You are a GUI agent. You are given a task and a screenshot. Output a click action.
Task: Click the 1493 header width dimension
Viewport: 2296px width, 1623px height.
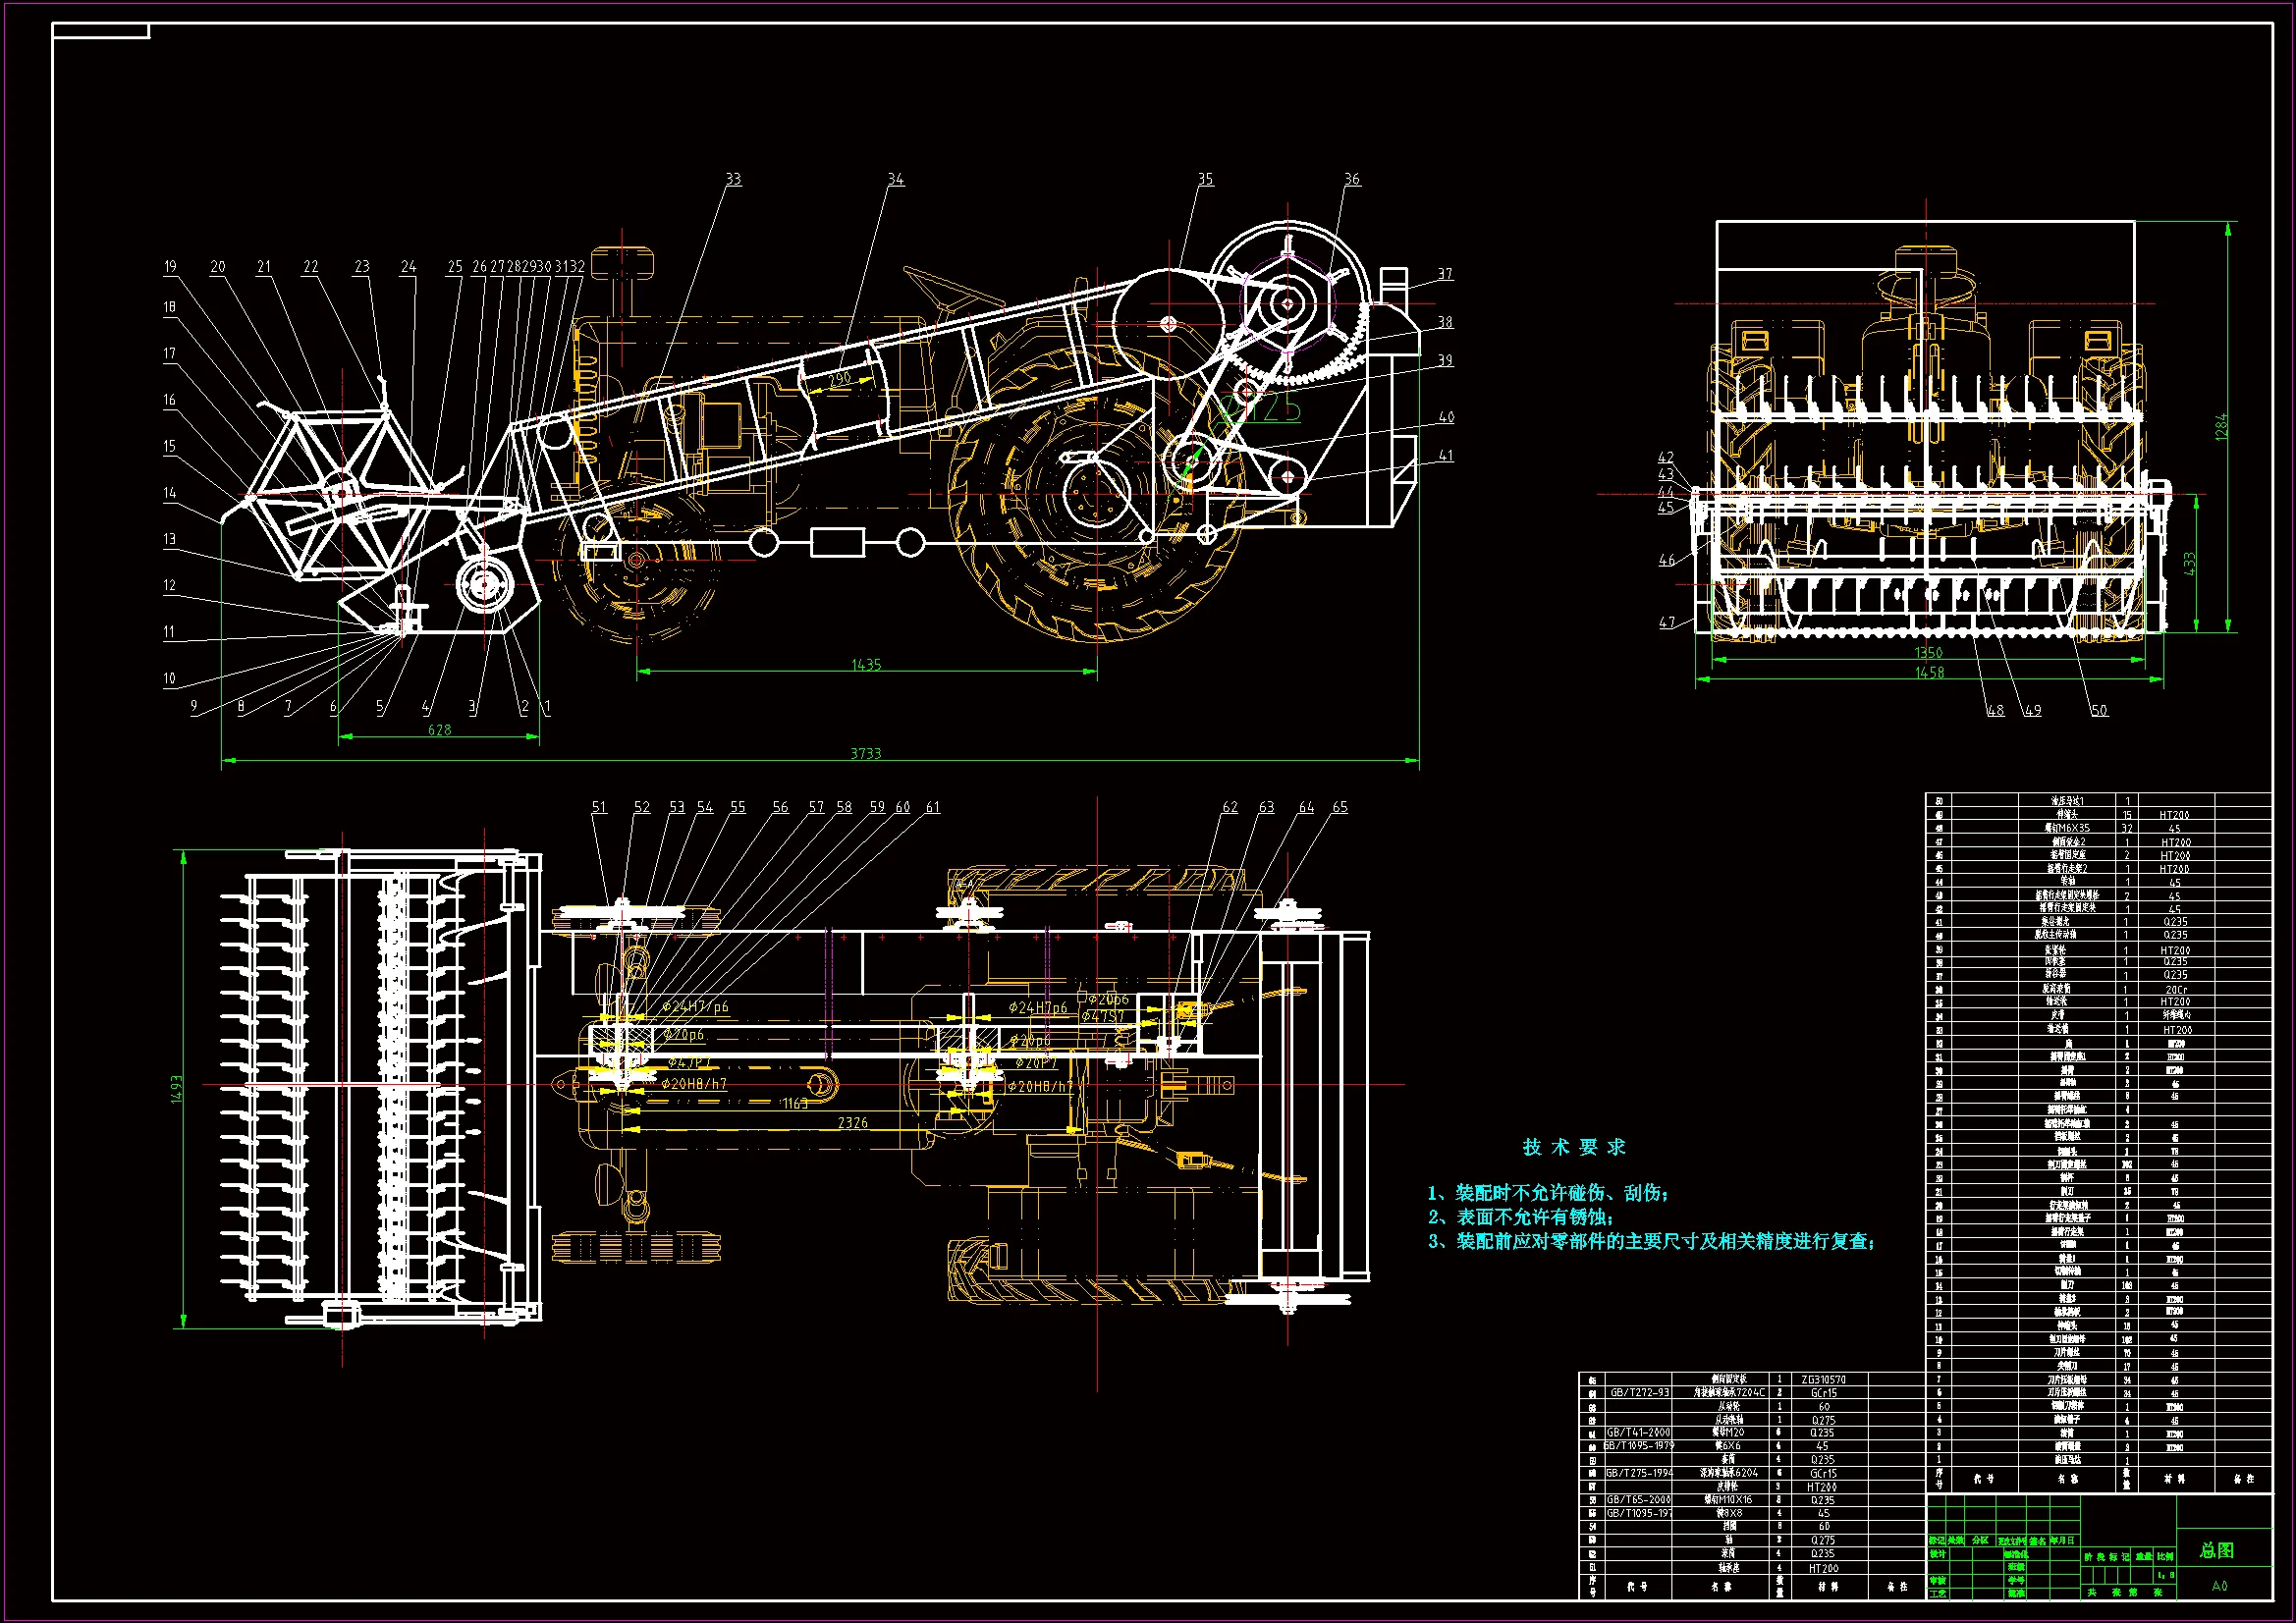click(177, 1089)
